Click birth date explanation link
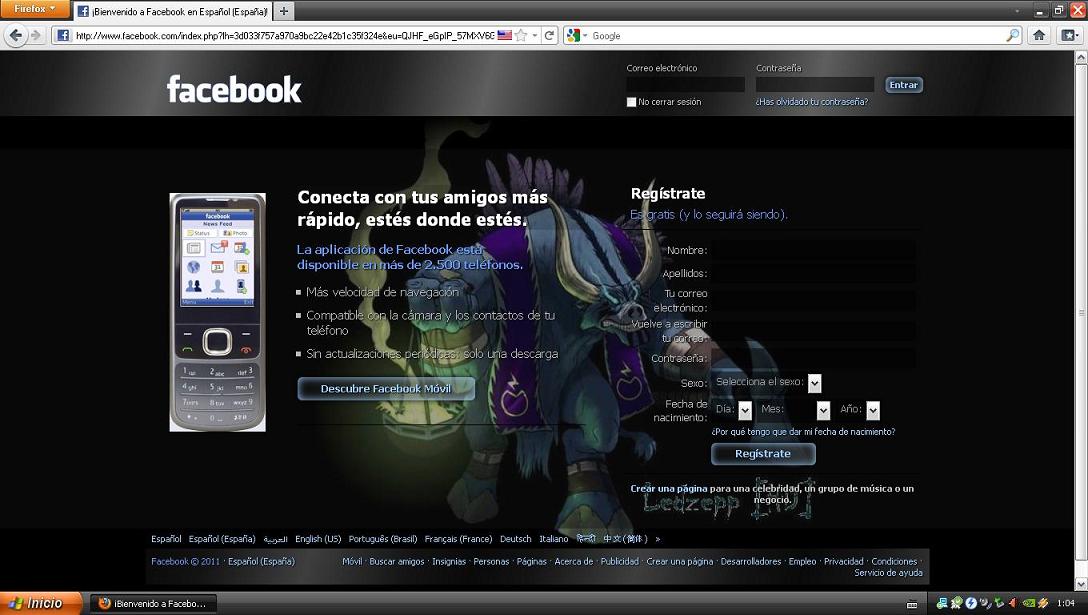Image resolution: width=1088 pixels, height=615 pixels. (803, 432)
